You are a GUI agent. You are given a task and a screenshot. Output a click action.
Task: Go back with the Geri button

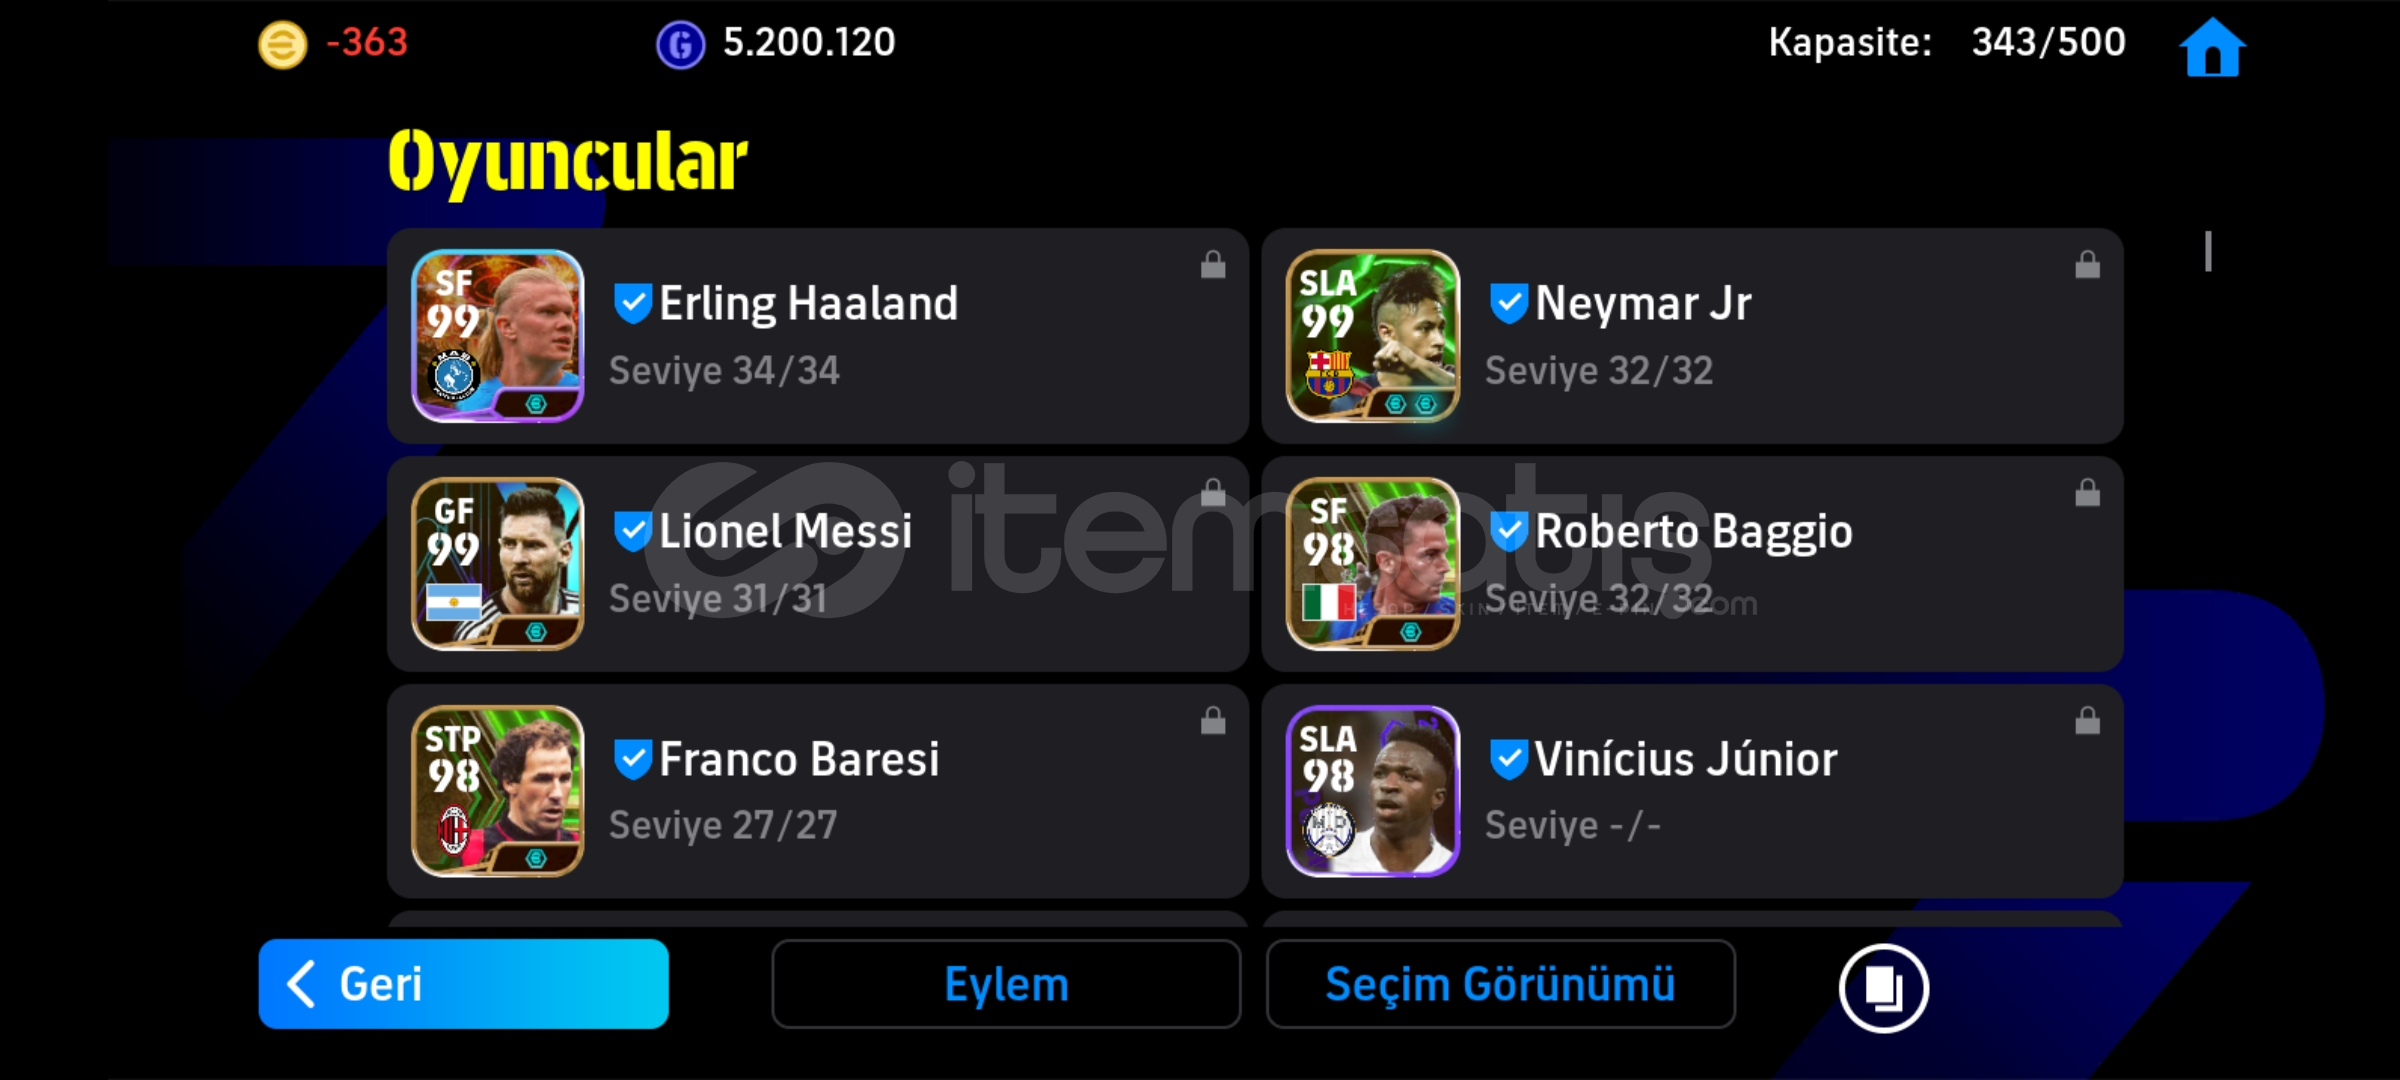(463, 984)
